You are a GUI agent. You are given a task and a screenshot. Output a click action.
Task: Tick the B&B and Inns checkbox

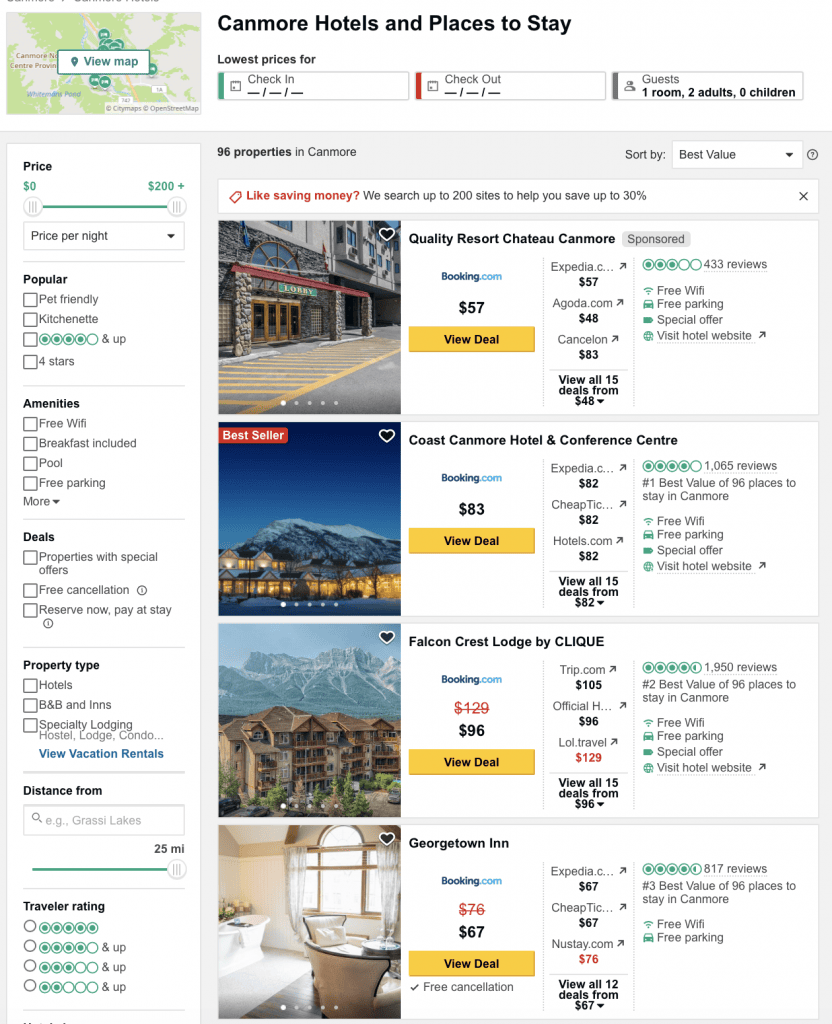click(30, 705)
